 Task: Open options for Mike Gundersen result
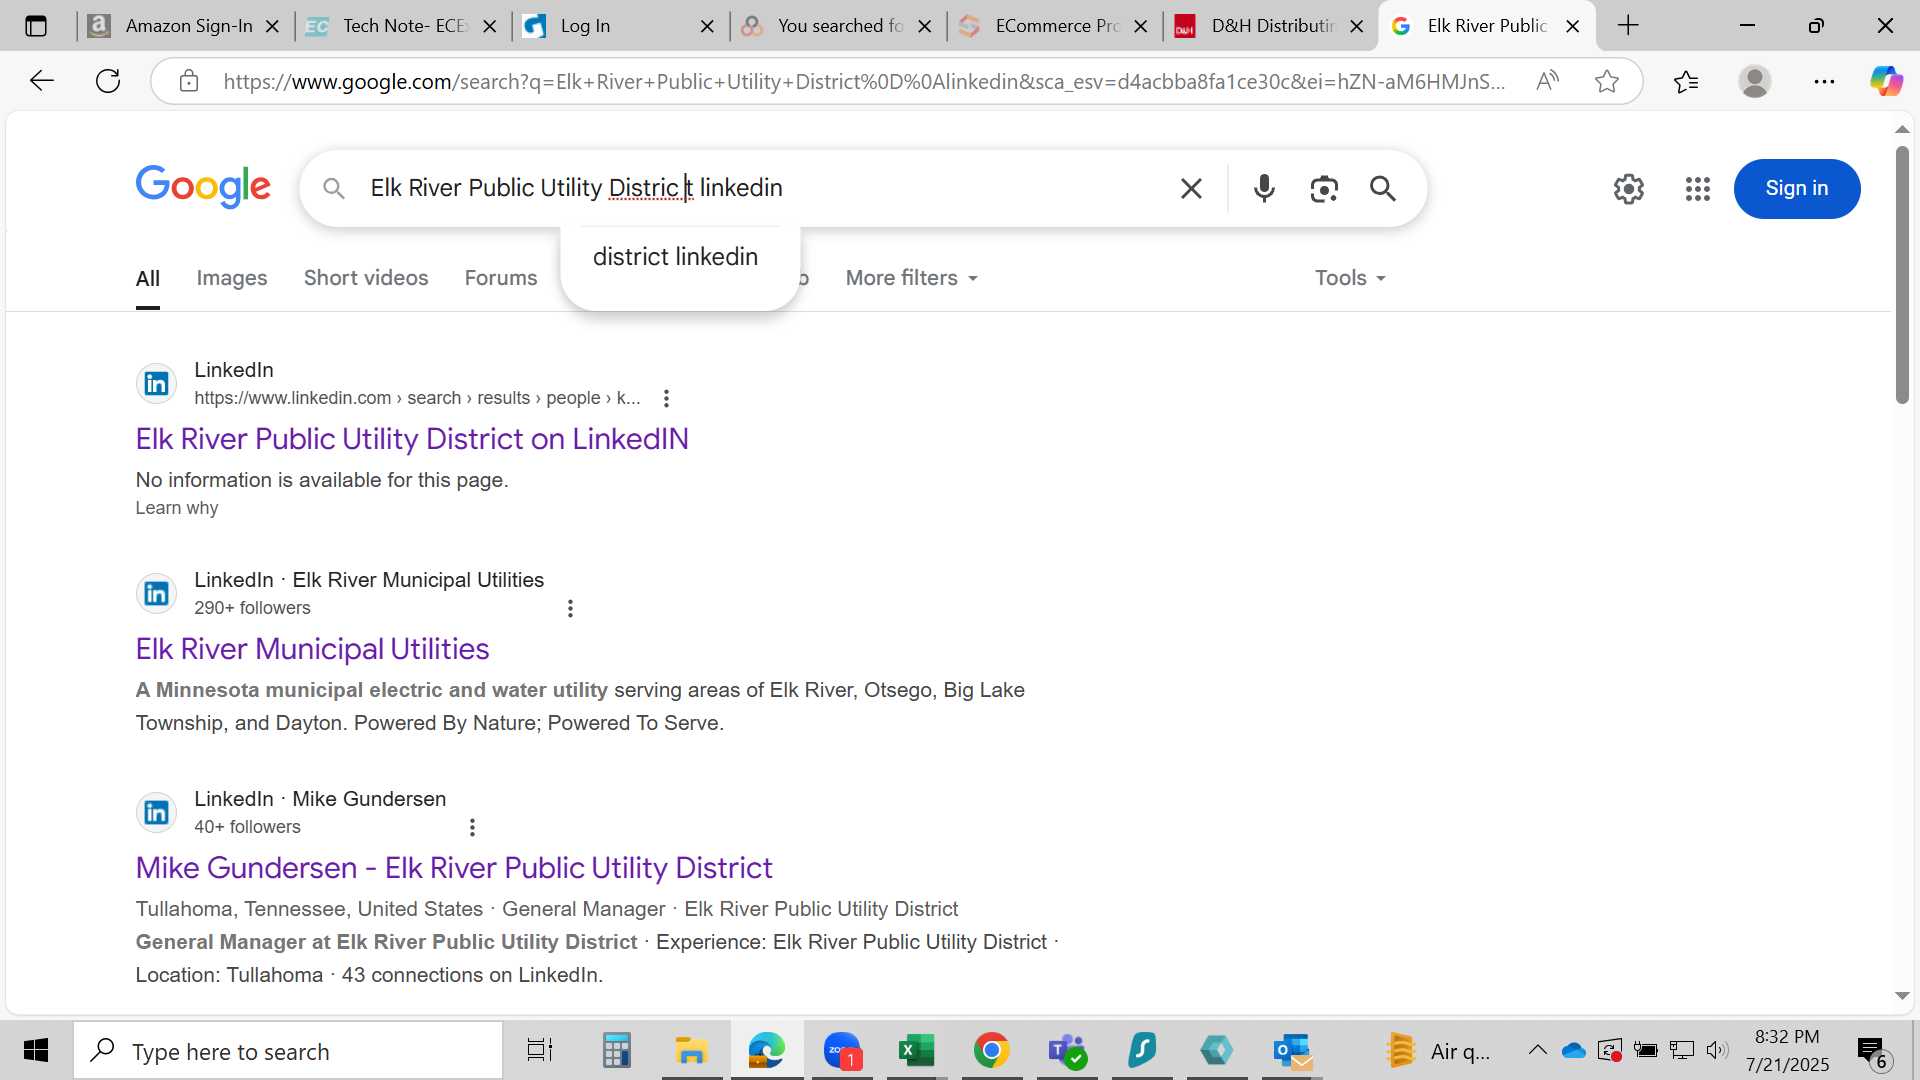[x=472, y=827]
